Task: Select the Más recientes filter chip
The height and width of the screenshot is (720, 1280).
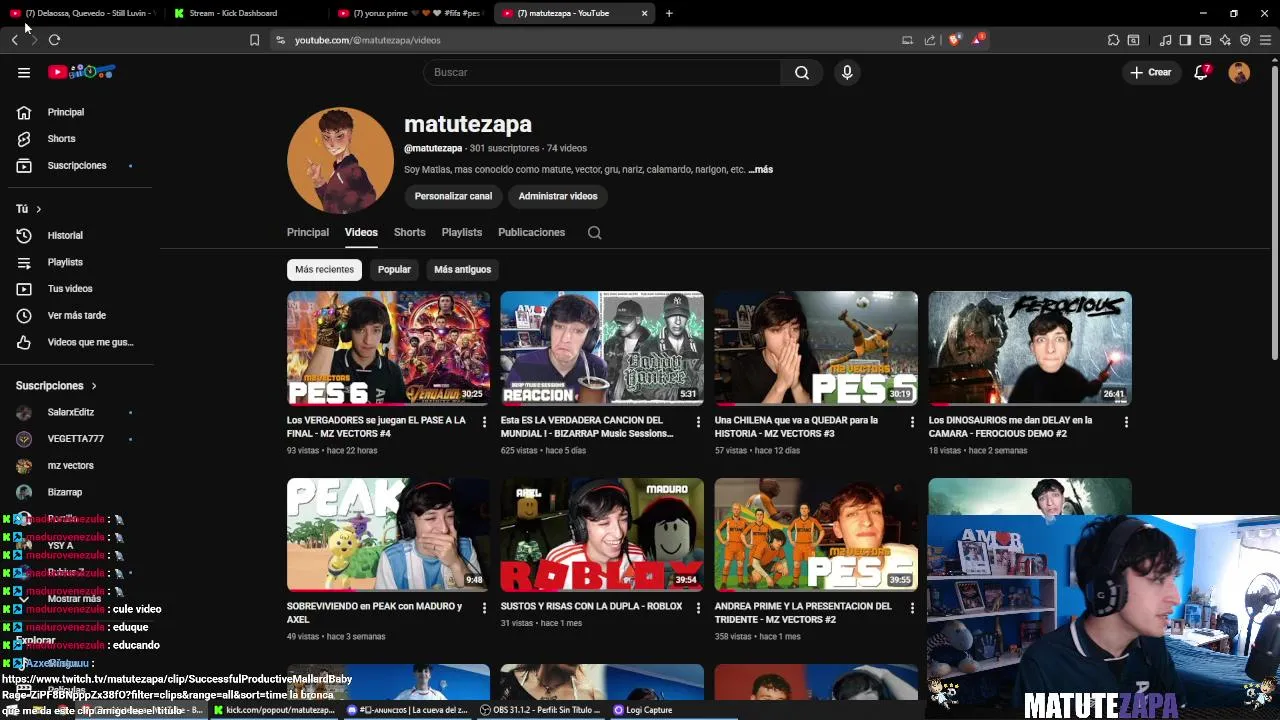Action: 324,269
